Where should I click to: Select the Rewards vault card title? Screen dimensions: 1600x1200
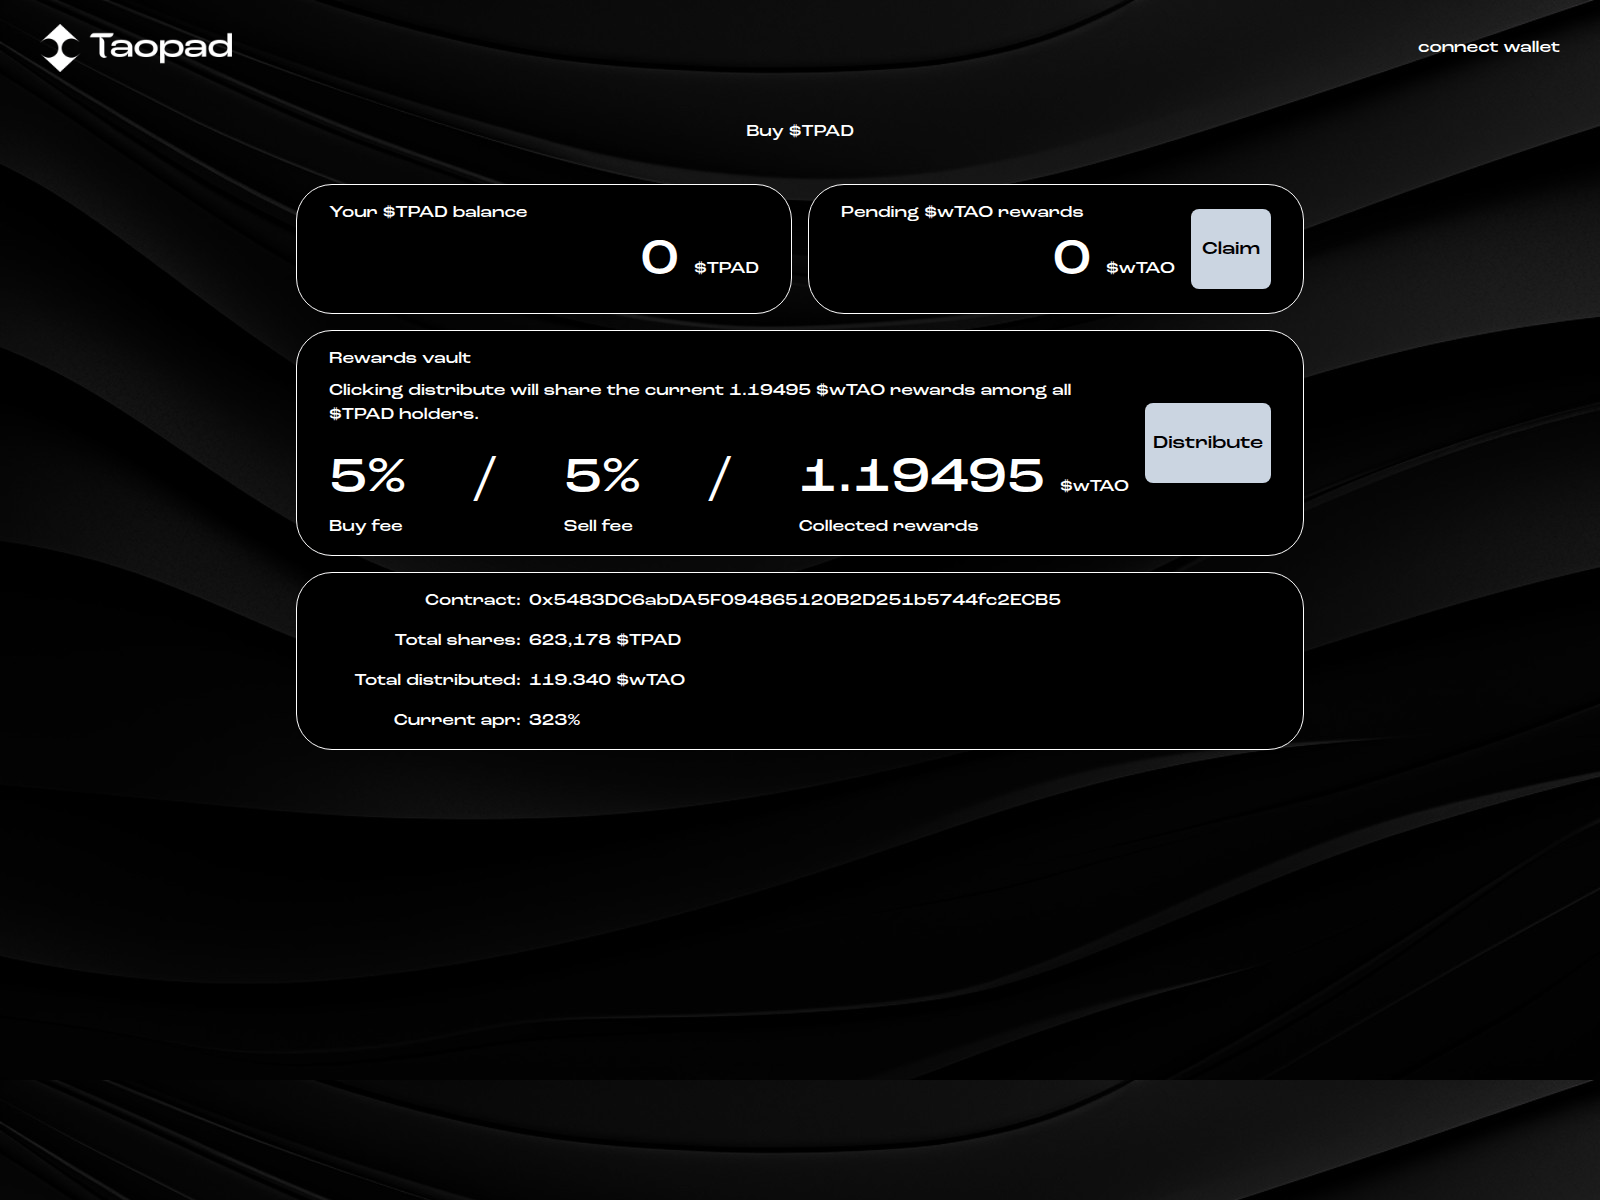pyautogui.click(x=400, y=357)
